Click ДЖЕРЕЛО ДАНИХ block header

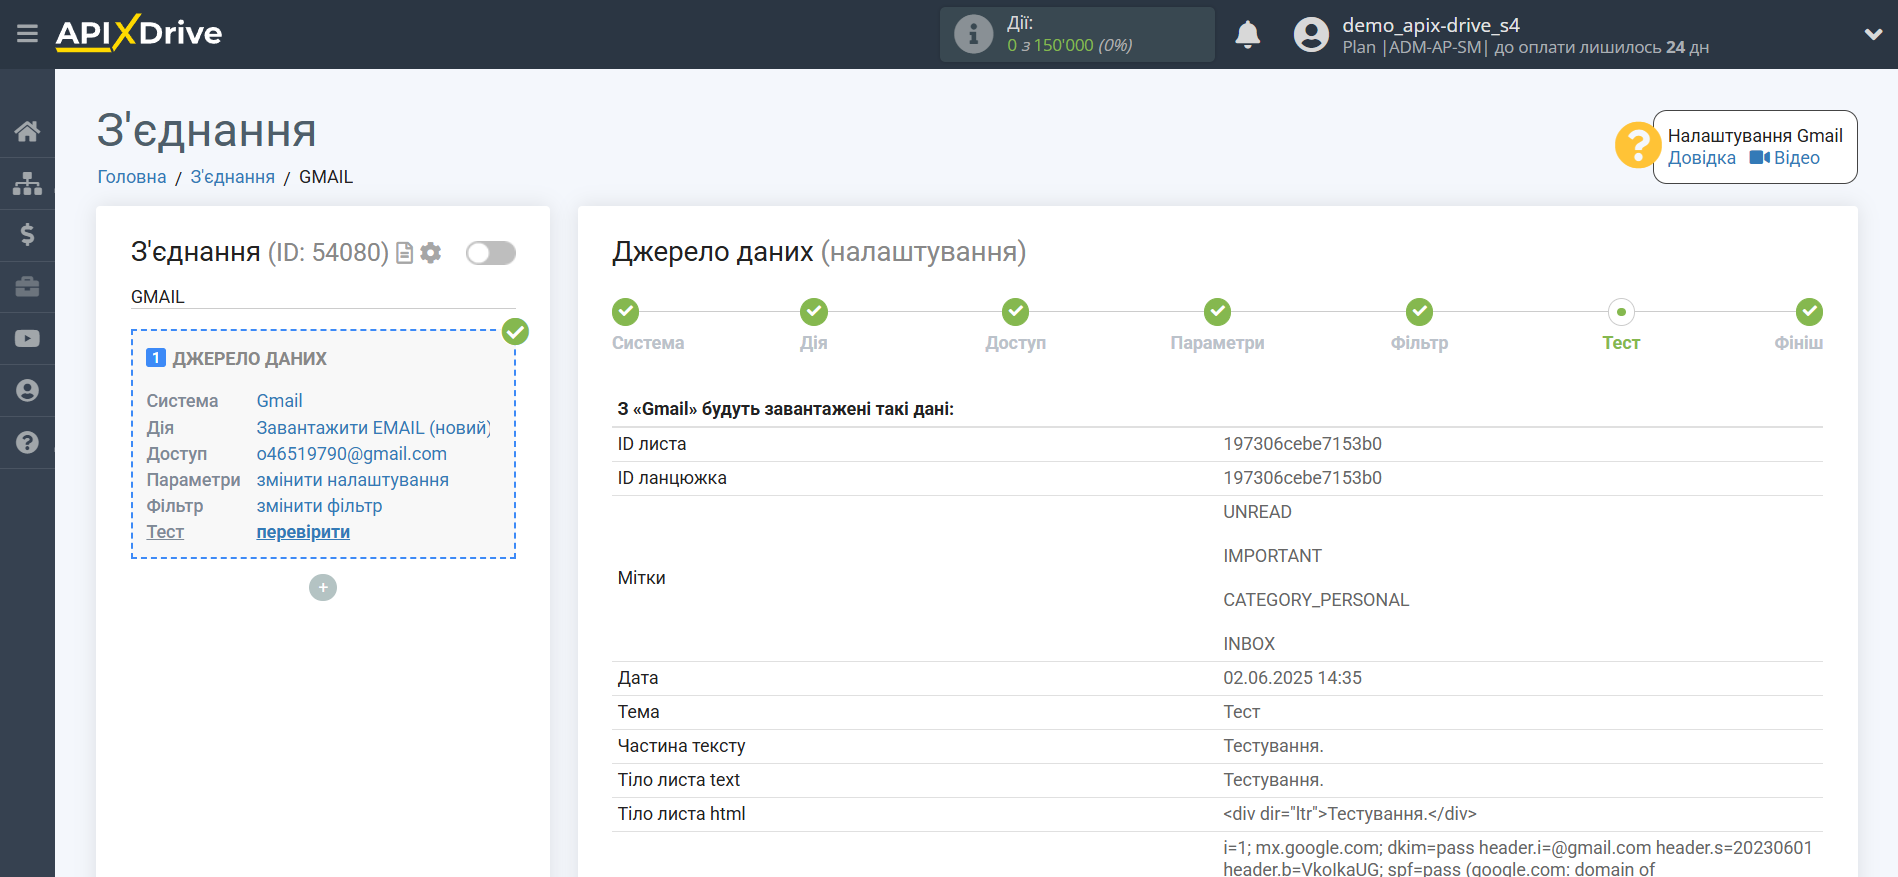coord(249,359)
